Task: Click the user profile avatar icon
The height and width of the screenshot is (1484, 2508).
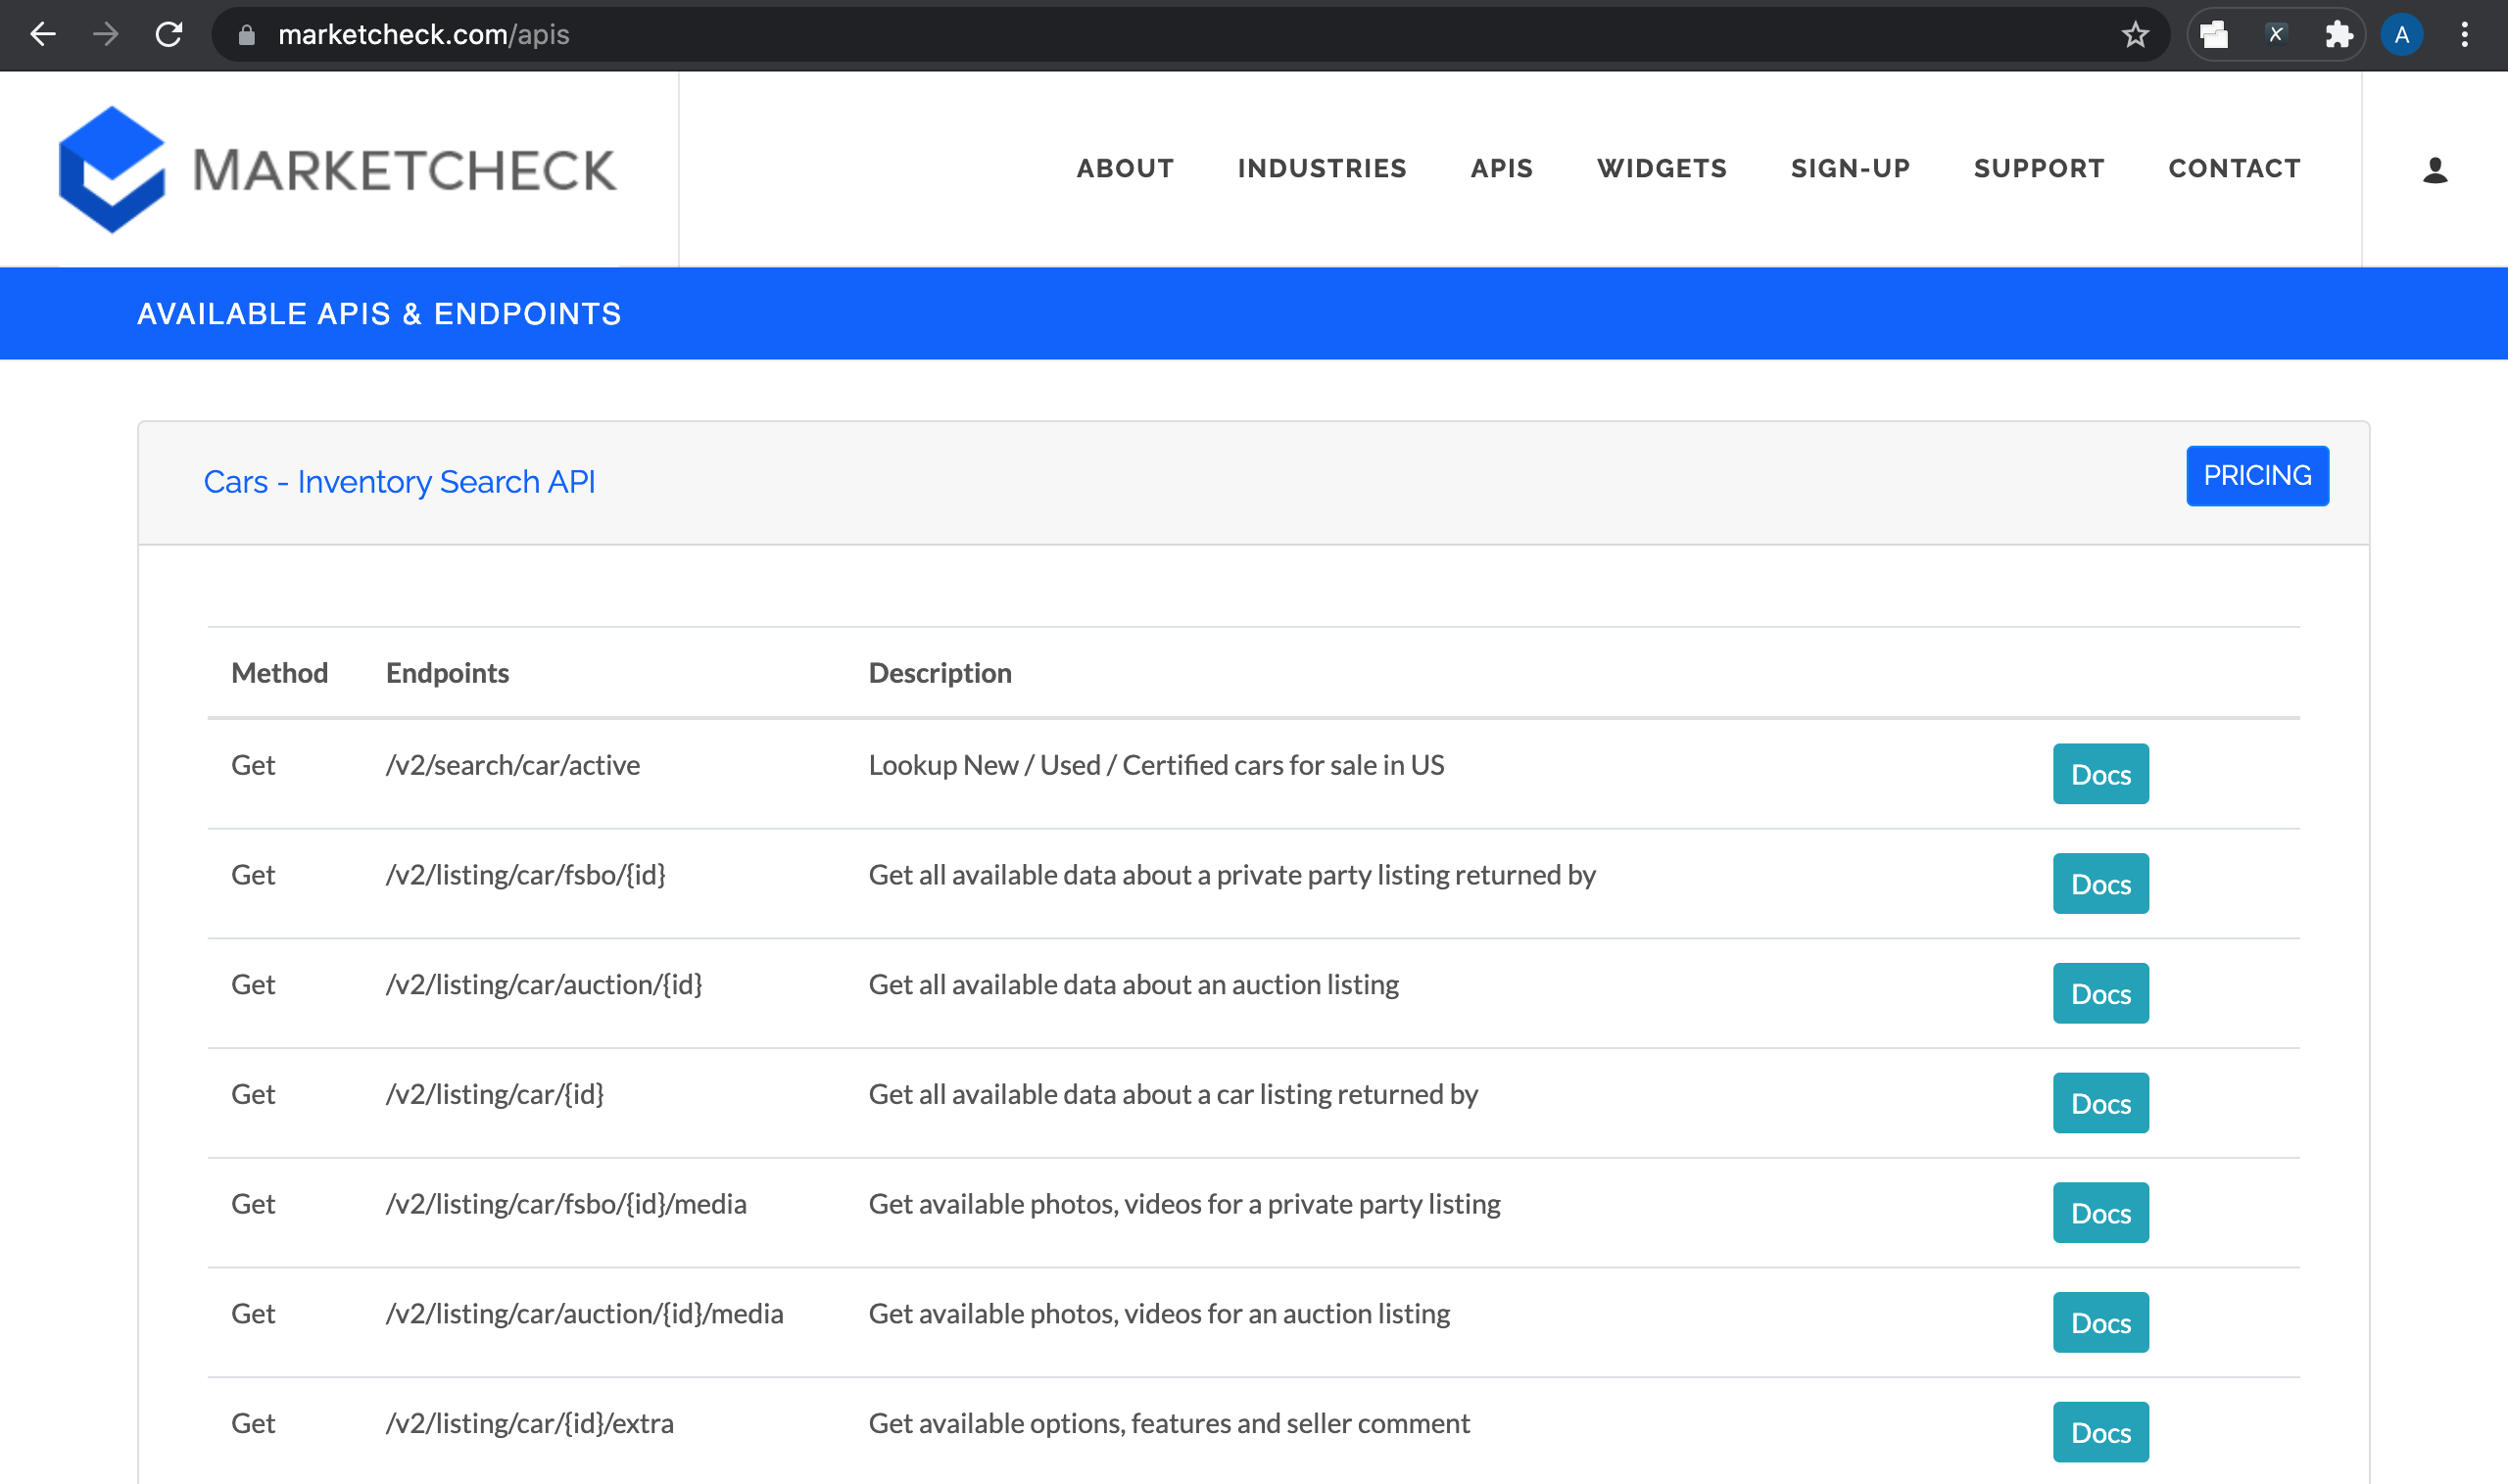Action: click(2402, 34)
